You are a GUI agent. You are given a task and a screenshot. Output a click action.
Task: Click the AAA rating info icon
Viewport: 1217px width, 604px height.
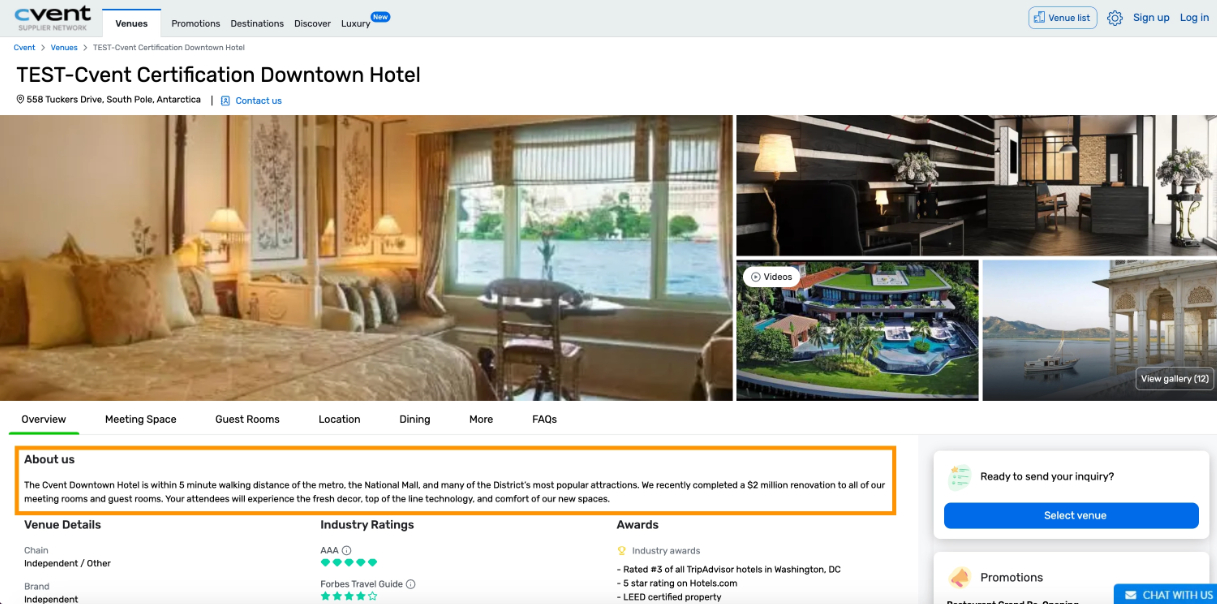tap(347, 550)
